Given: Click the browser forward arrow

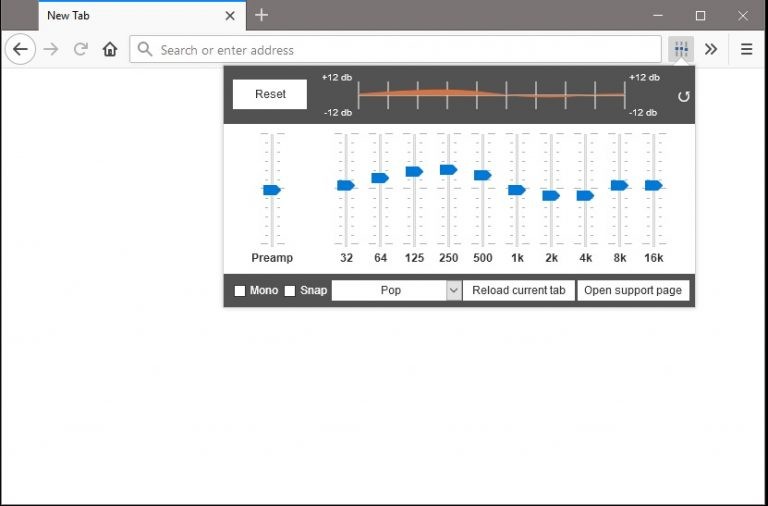Looking at the screenshot, I should pos(51,49).
